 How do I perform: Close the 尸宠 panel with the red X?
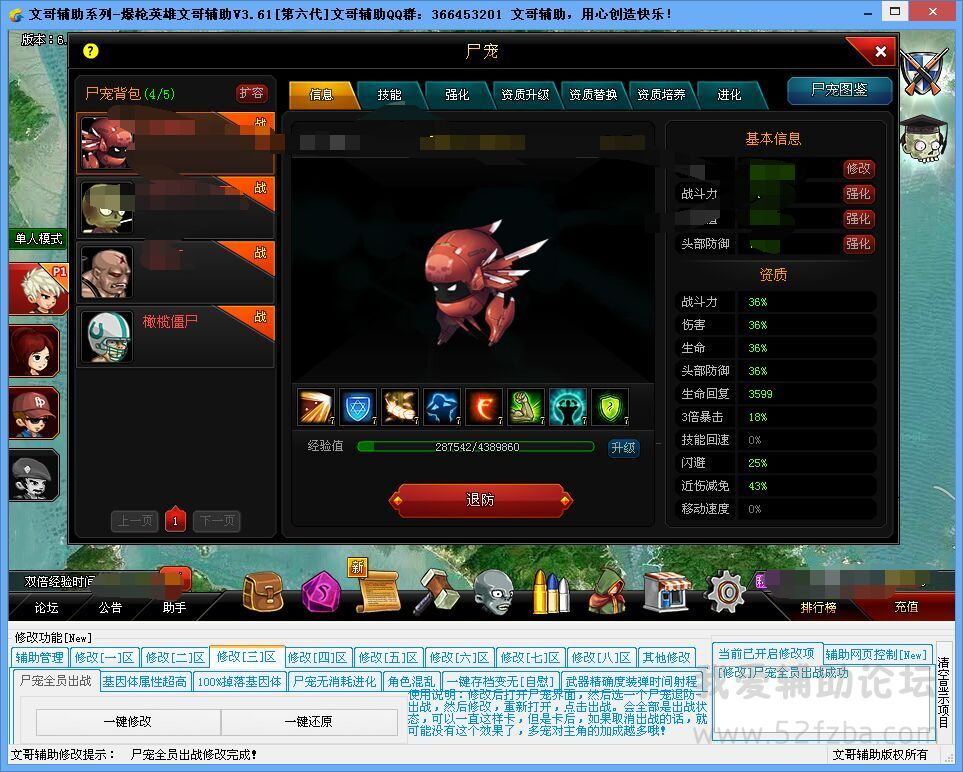880,52
